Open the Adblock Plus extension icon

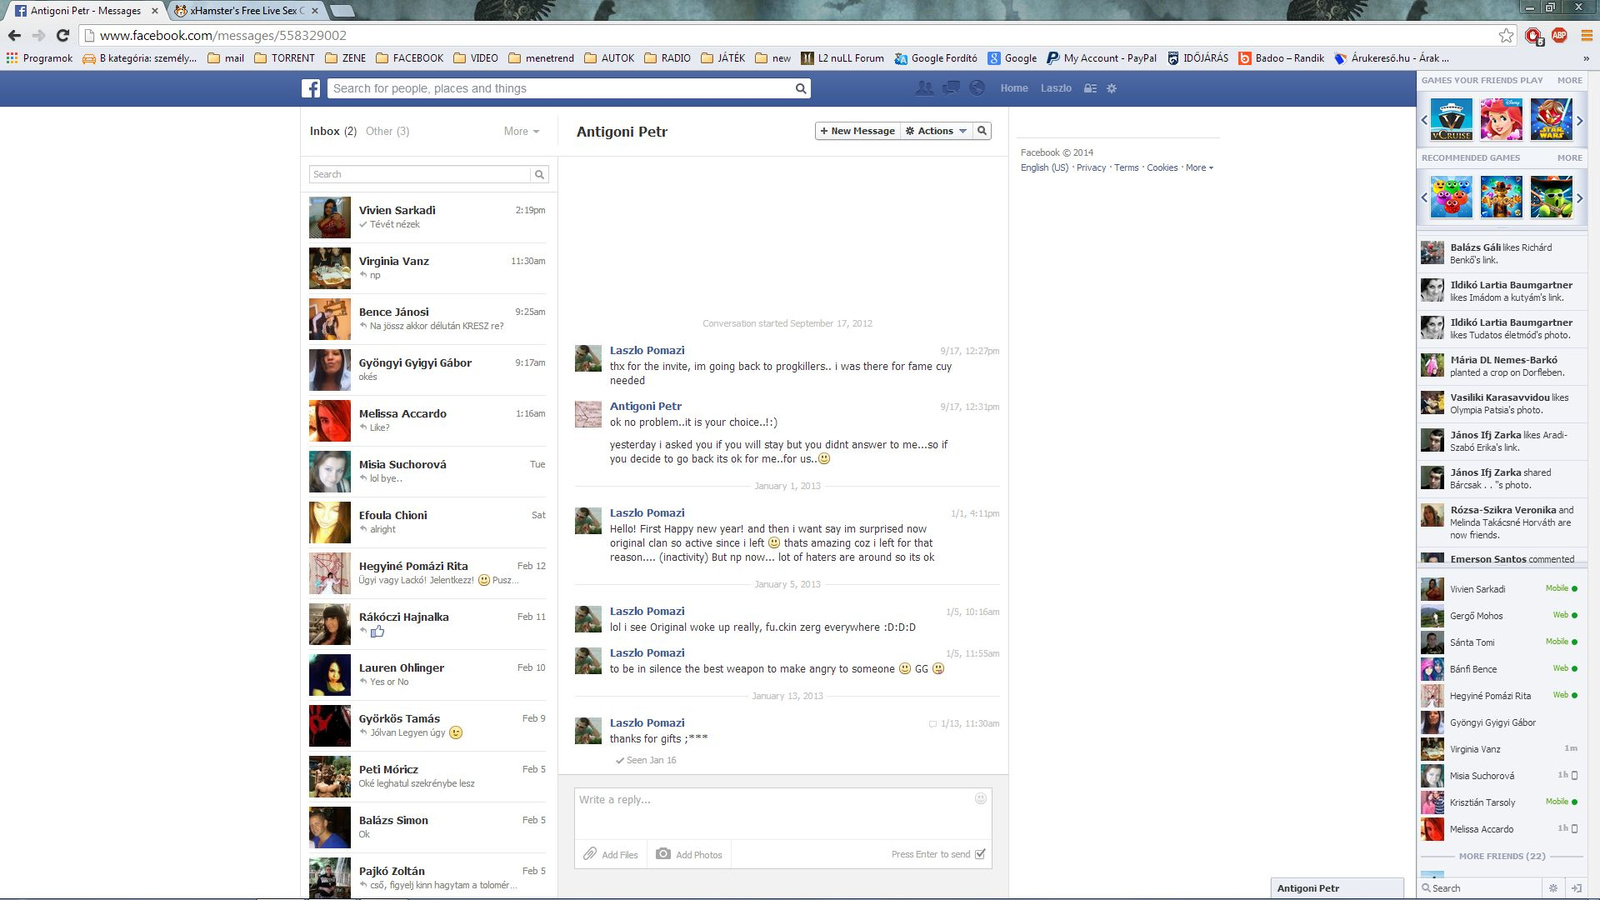coord(1559,35)
